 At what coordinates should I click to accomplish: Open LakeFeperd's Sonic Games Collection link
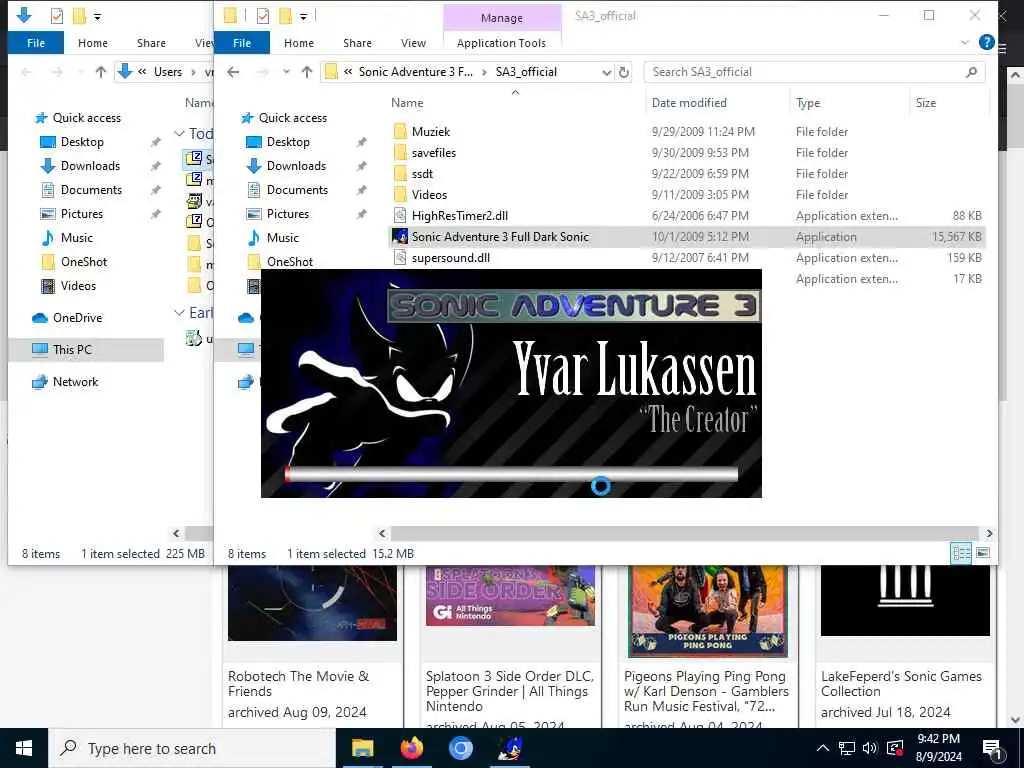coord(901,684)
